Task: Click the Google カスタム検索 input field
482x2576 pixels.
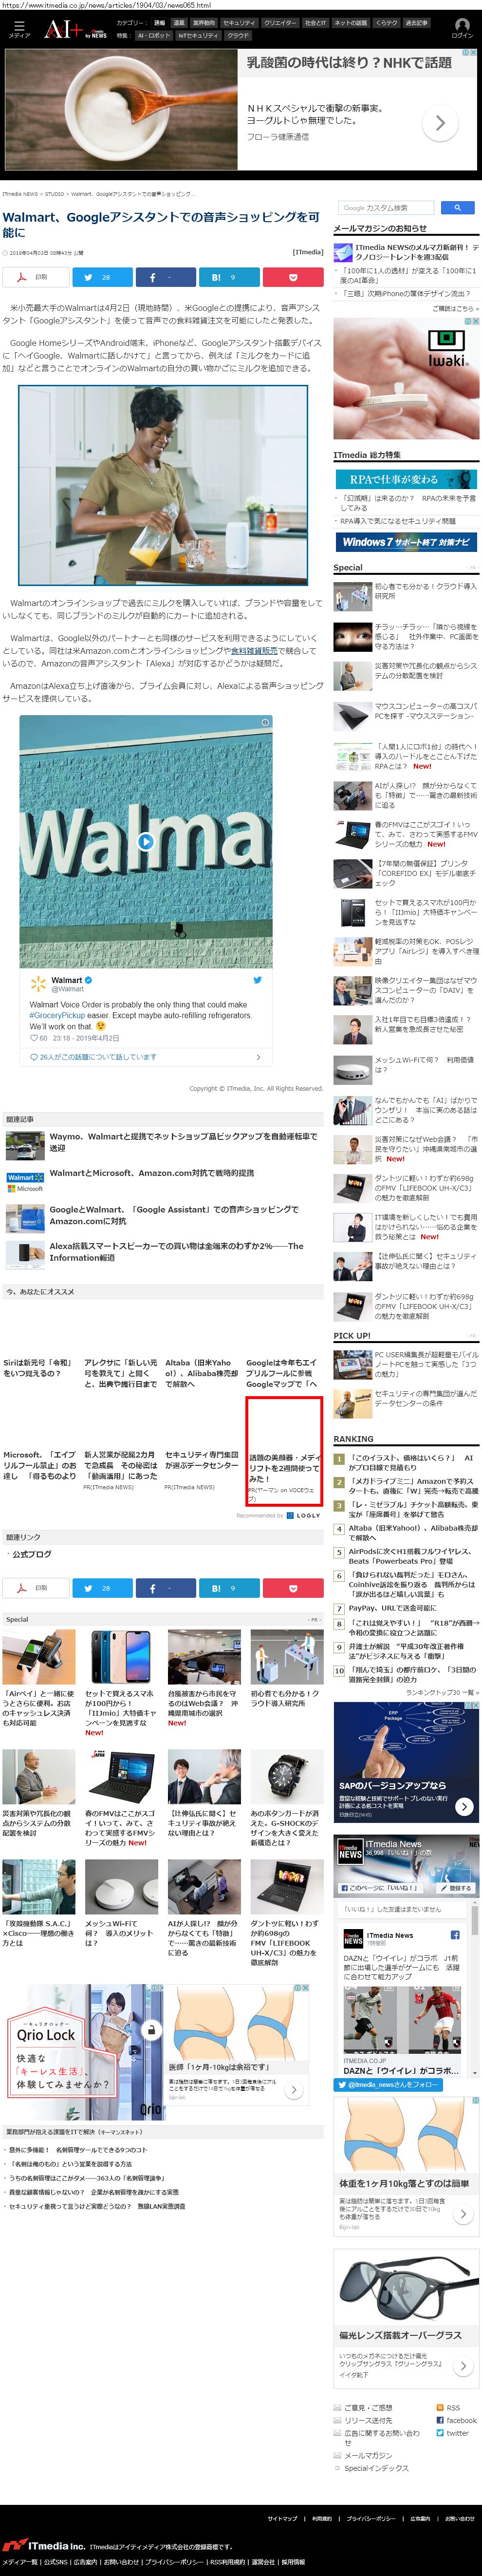Action: (x=386, y=208)
